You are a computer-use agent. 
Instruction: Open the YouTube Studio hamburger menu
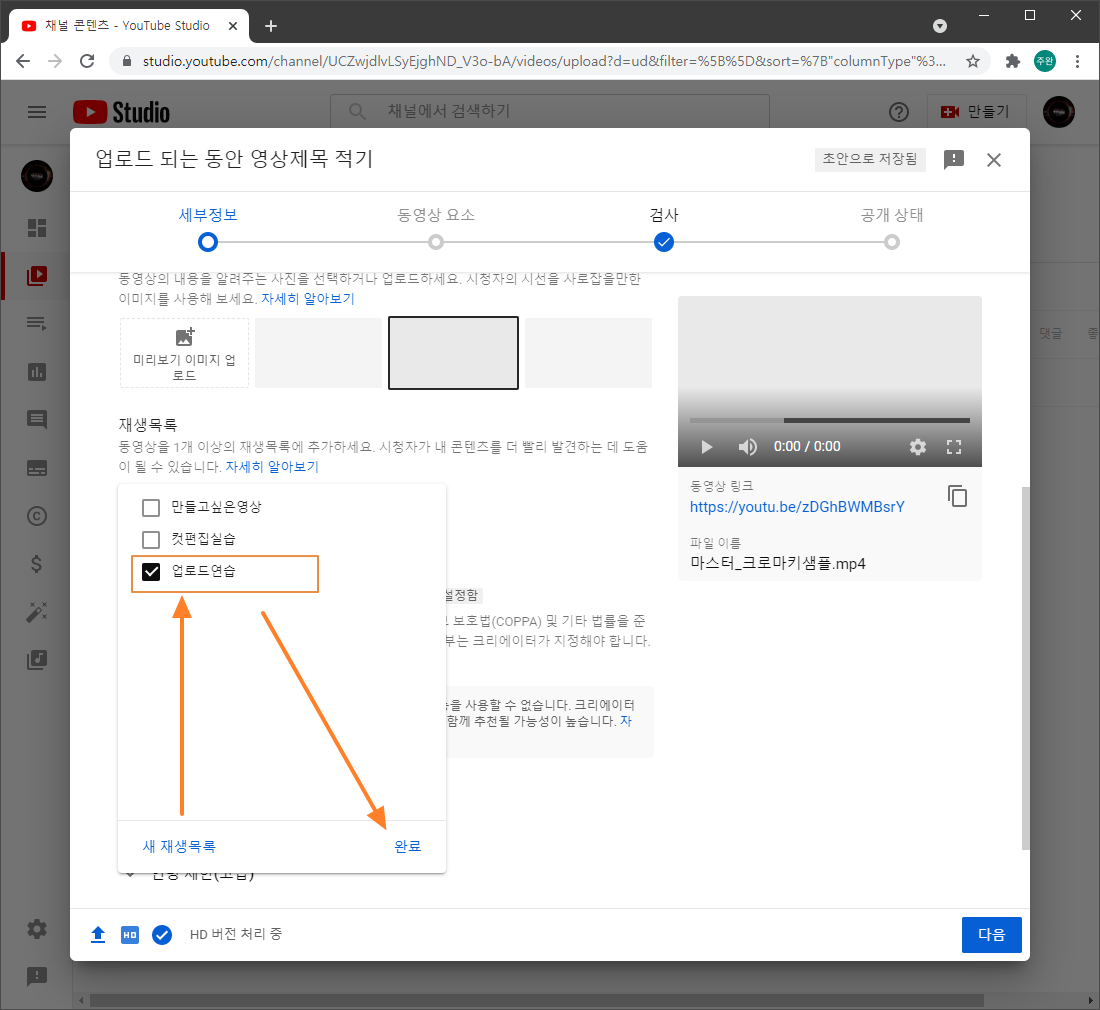click(x=36, y=112)
